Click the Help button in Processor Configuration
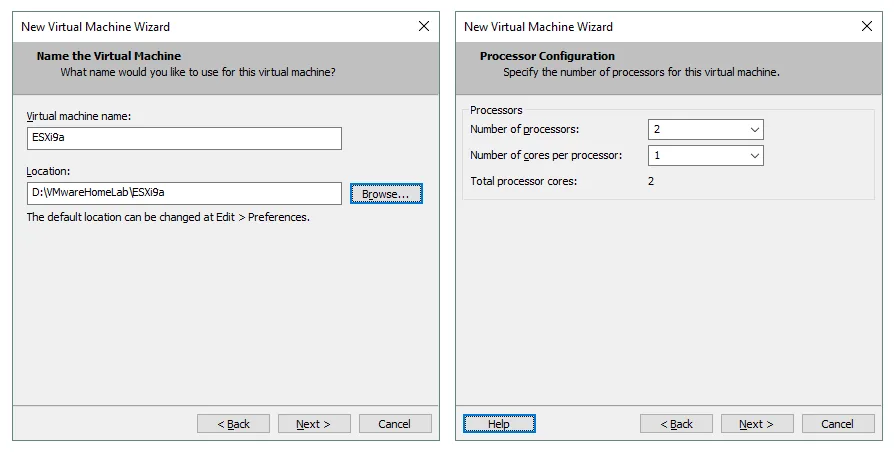This screenshot has height=452, width=894. pos(499,424)
